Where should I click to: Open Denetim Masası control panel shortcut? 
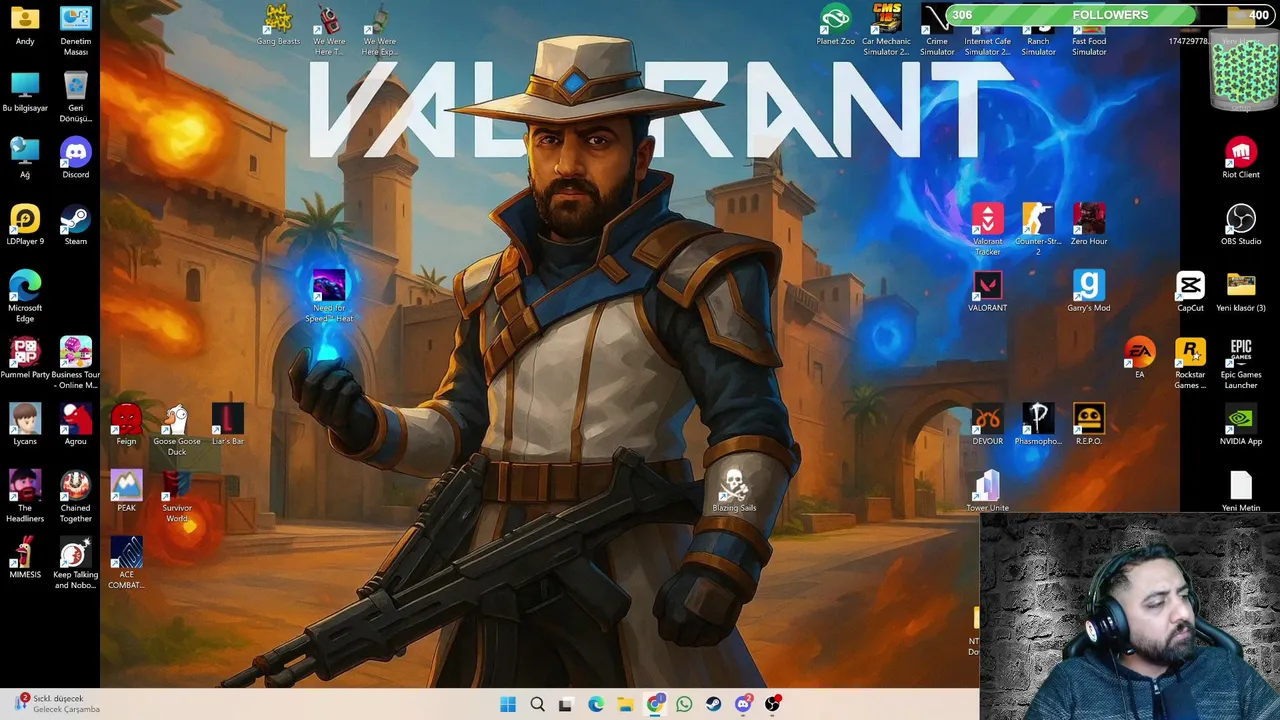(x=75, y=31)
